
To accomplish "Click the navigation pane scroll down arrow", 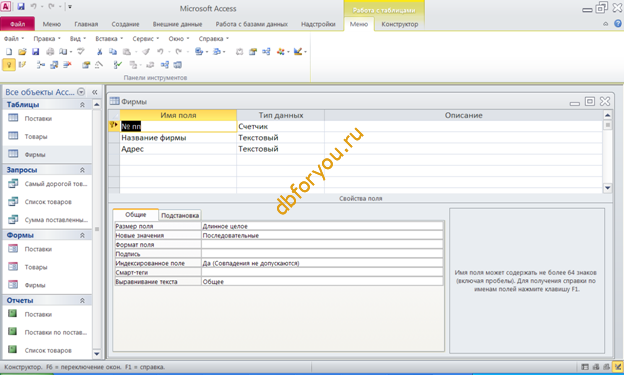I will click(97, 353).
